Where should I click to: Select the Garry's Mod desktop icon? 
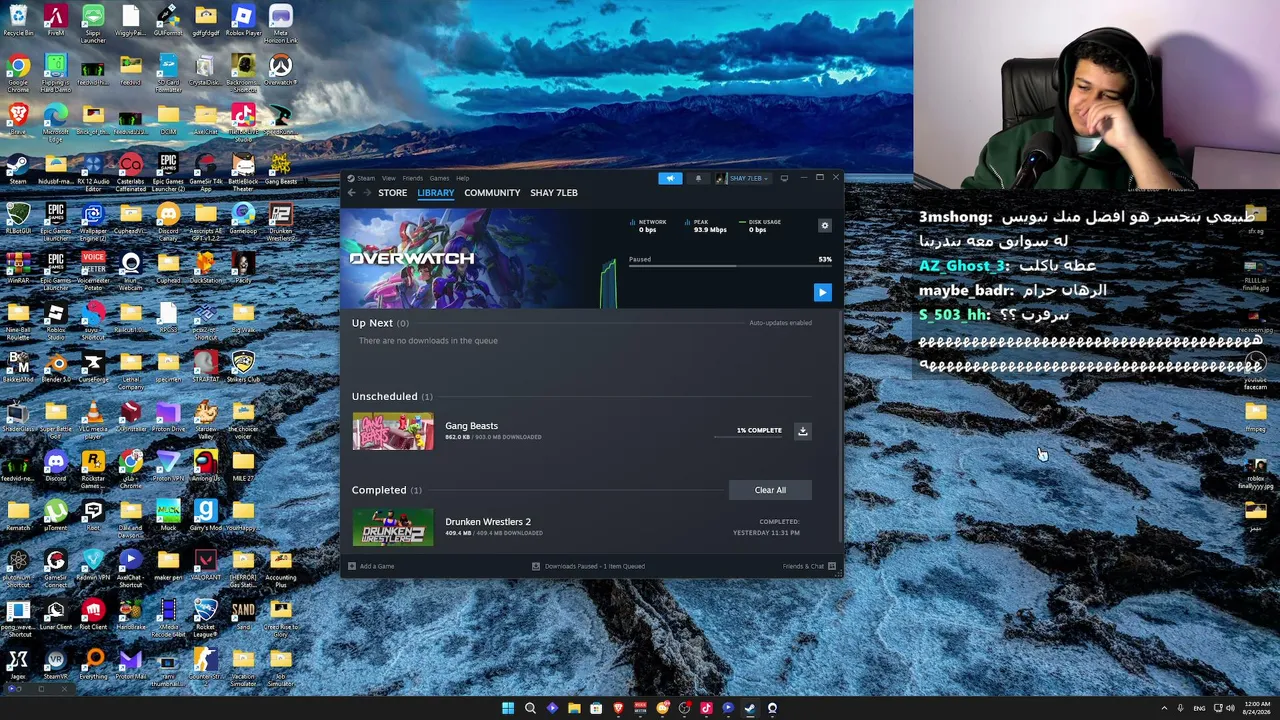205,515
